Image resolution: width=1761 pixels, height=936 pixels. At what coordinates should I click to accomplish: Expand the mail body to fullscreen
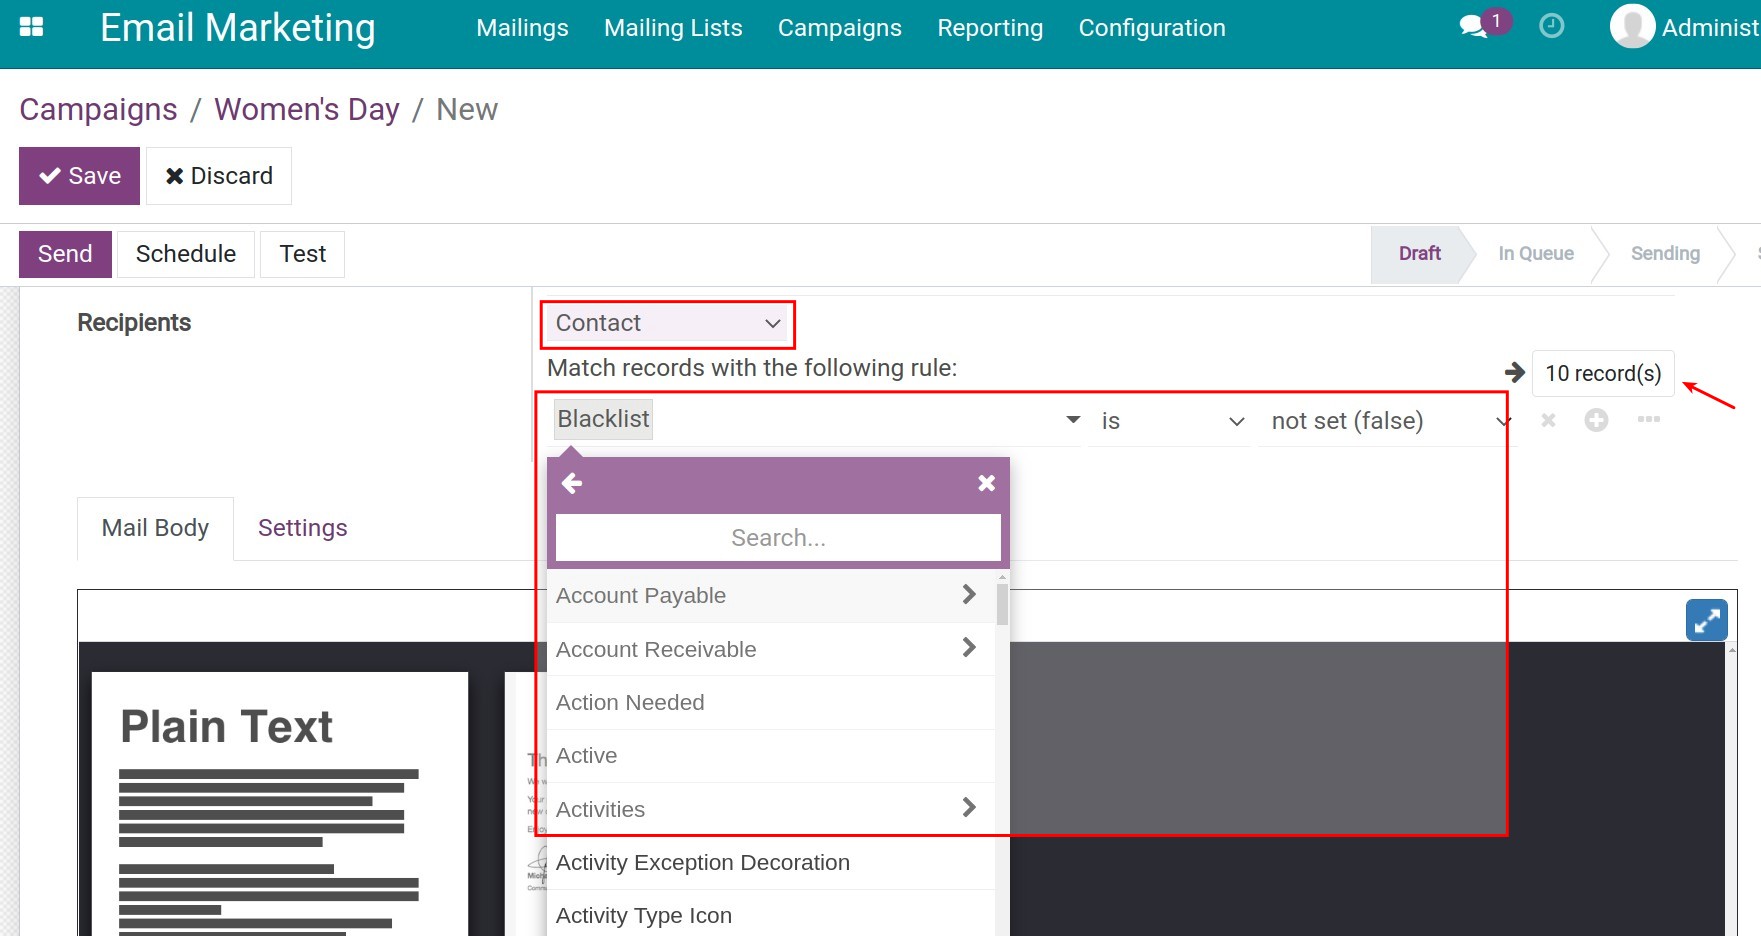pyautogui.click(x=1706, y=620)
